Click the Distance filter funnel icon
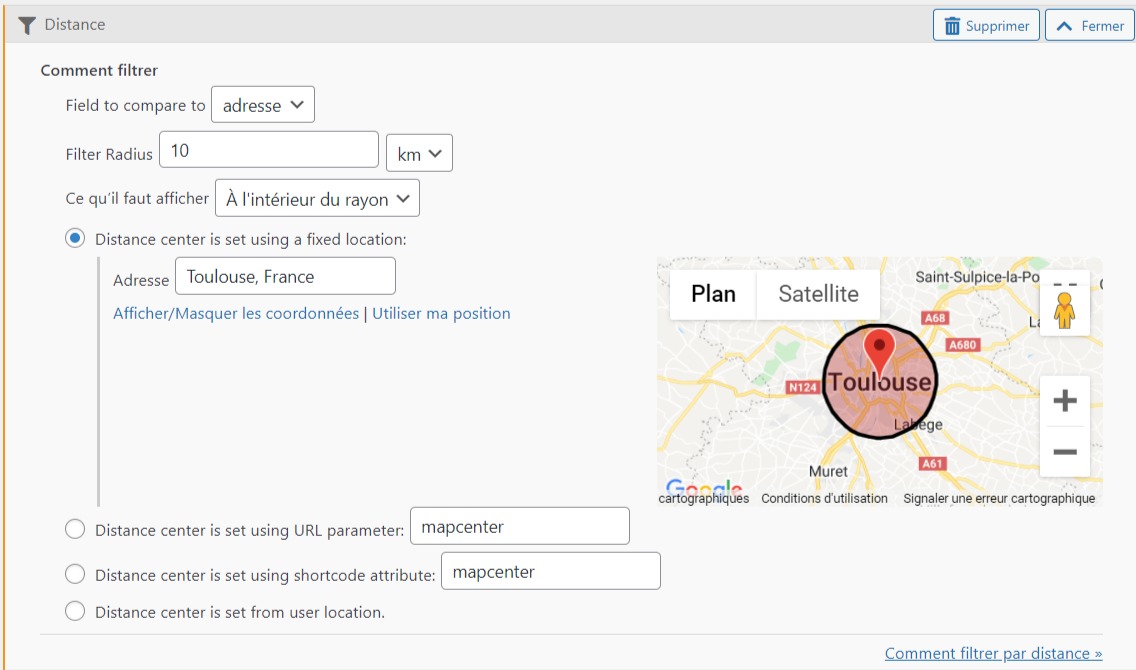 tap(27, 25)
